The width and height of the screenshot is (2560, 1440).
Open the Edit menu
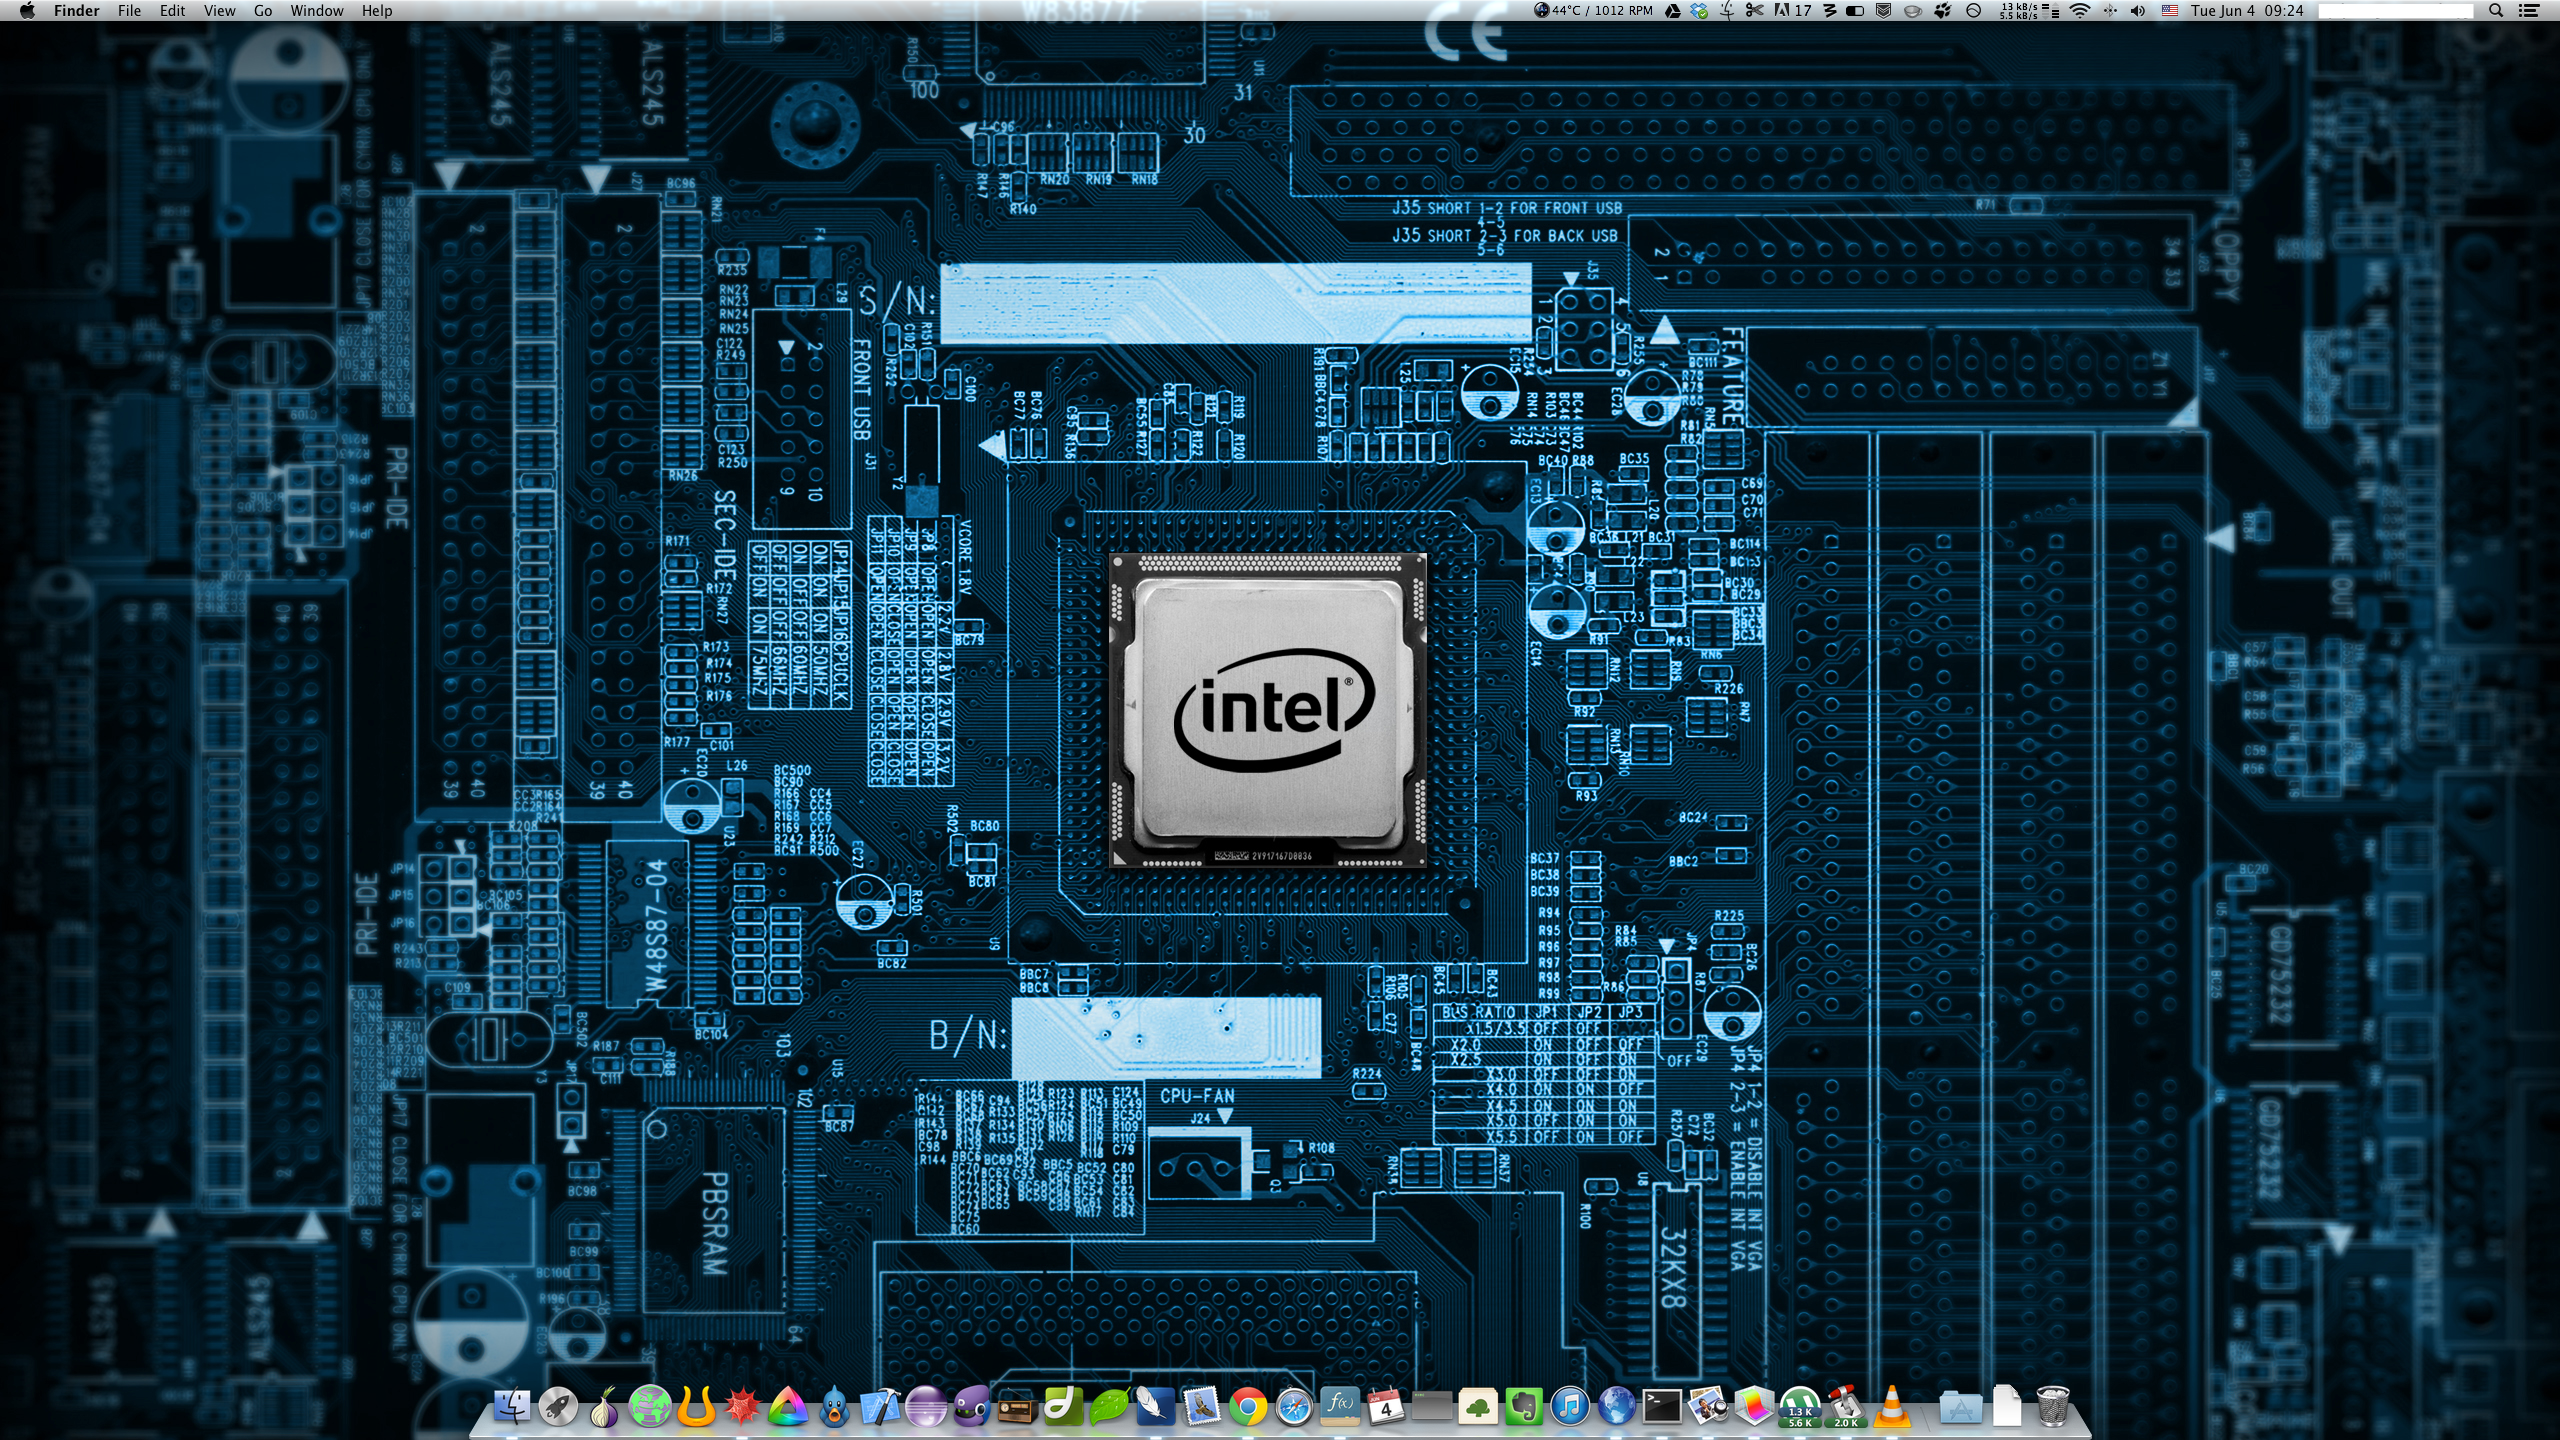pyautogui.click(x=172, y=10)
